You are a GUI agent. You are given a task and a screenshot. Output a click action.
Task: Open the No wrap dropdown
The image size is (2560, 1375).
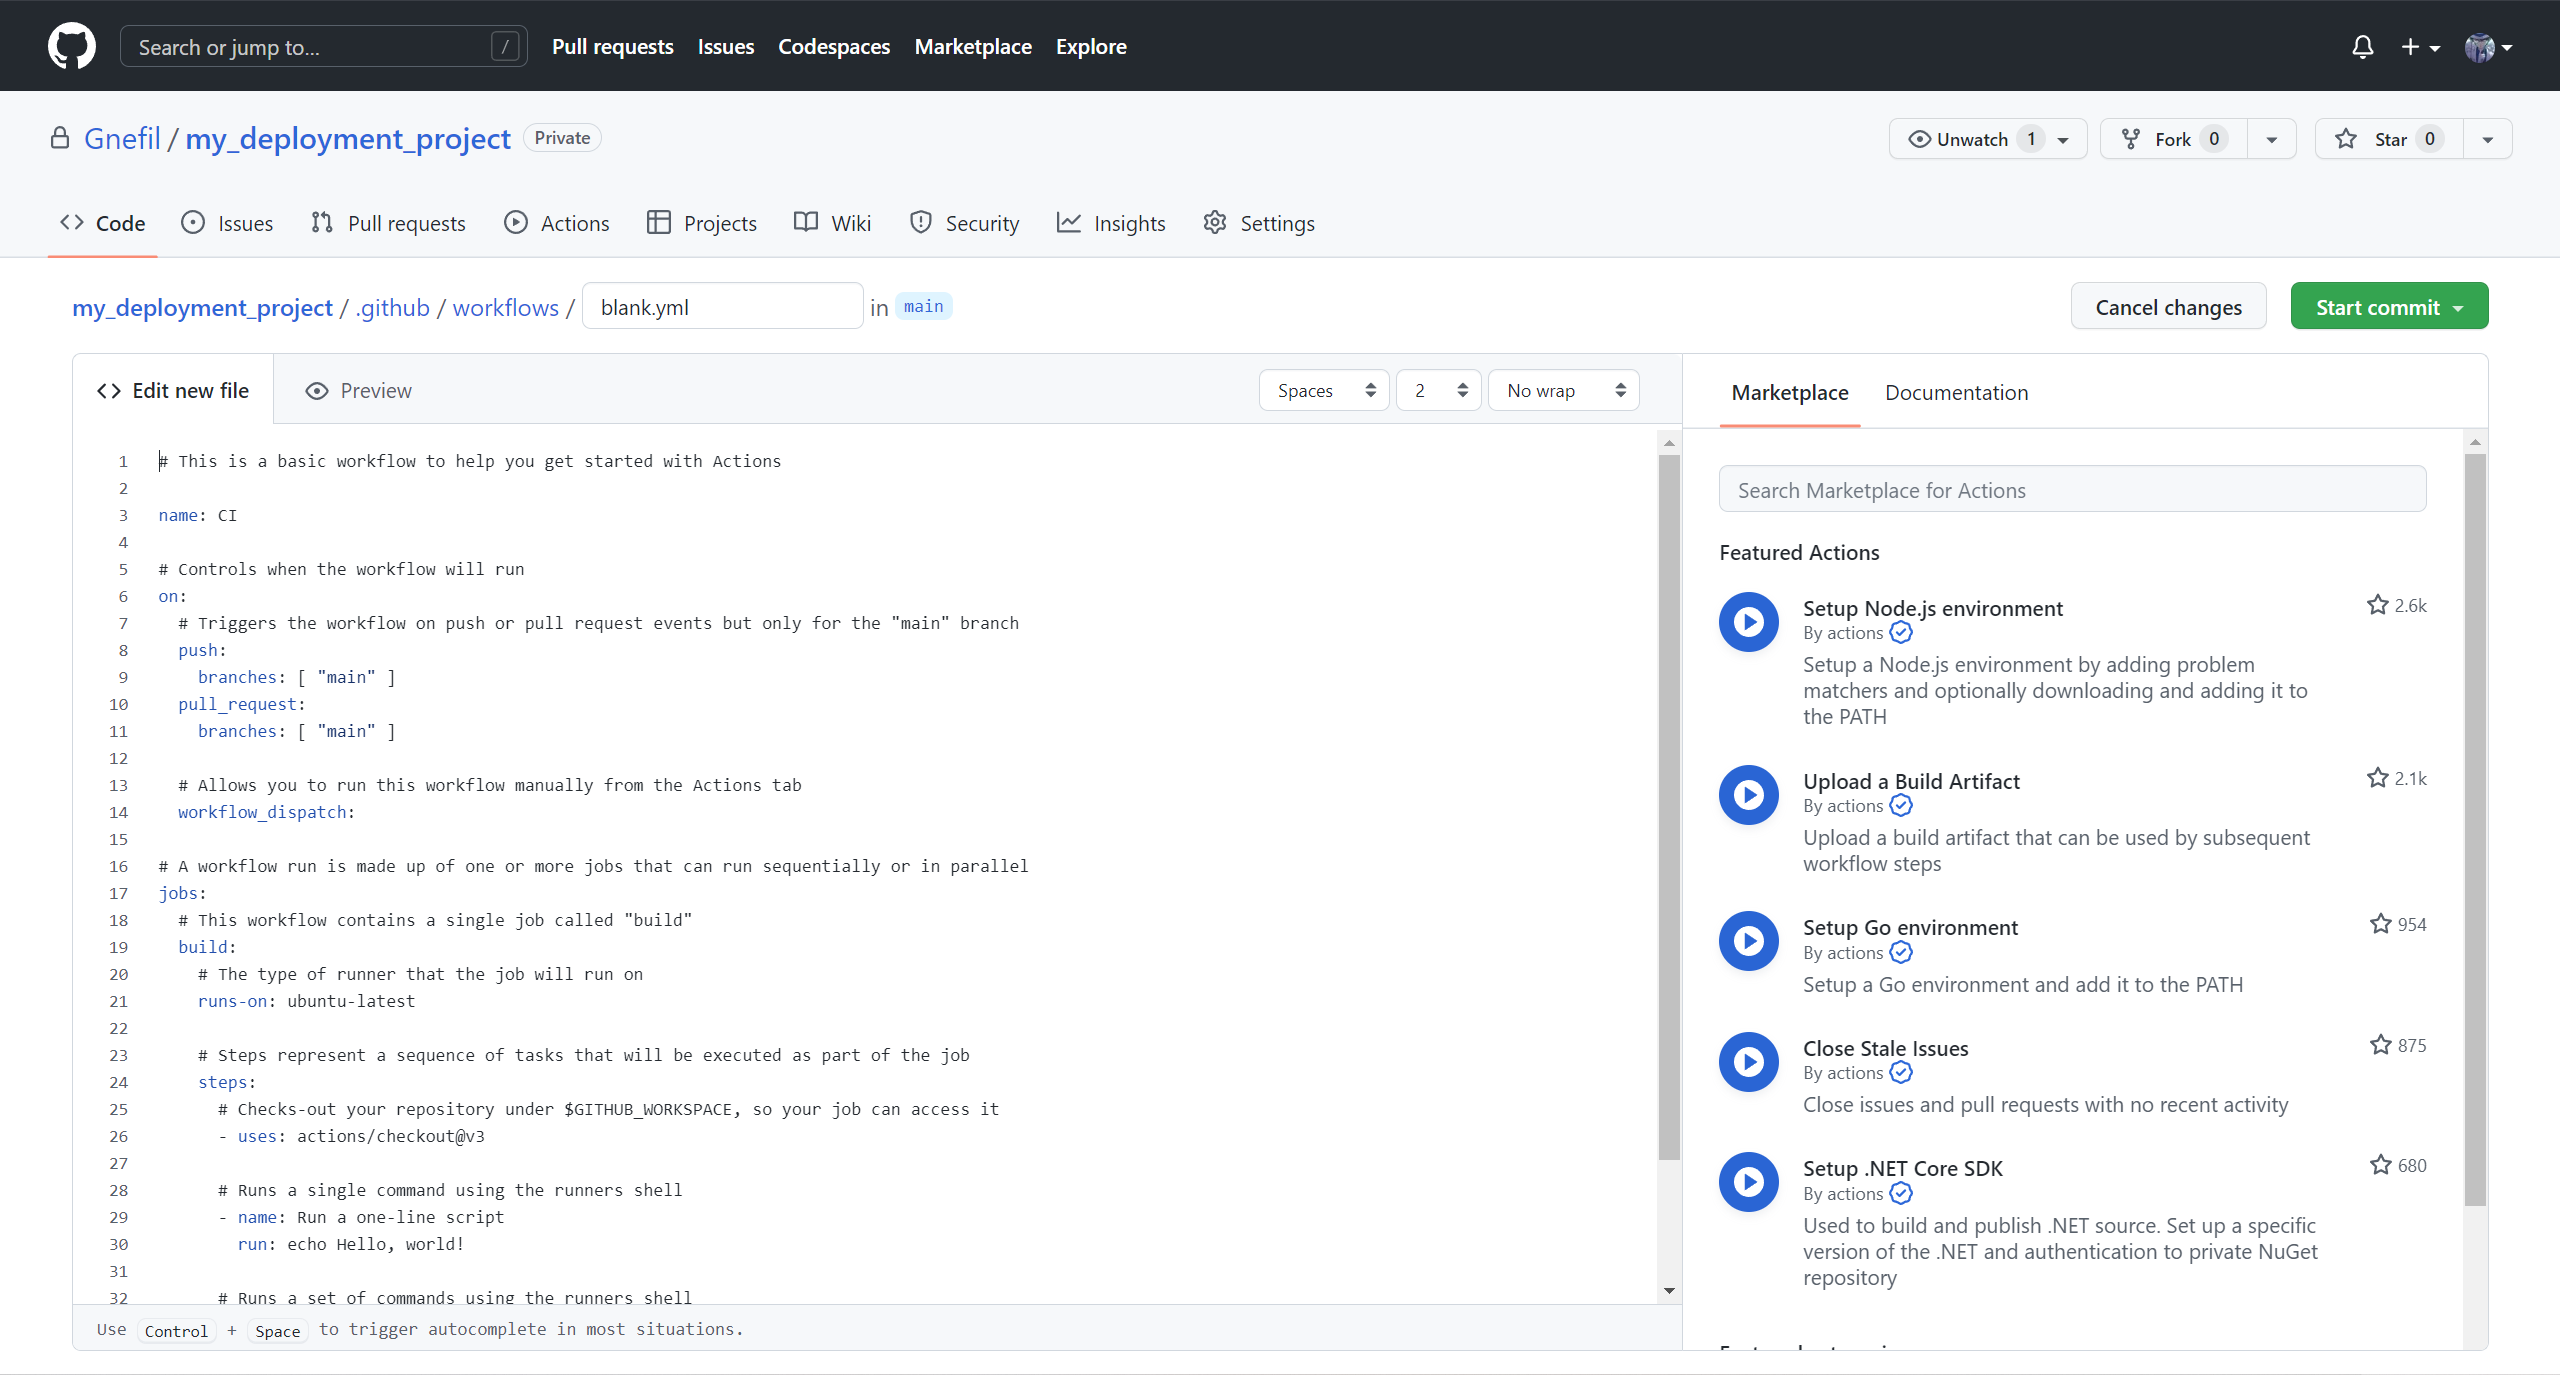[1561, 390]
